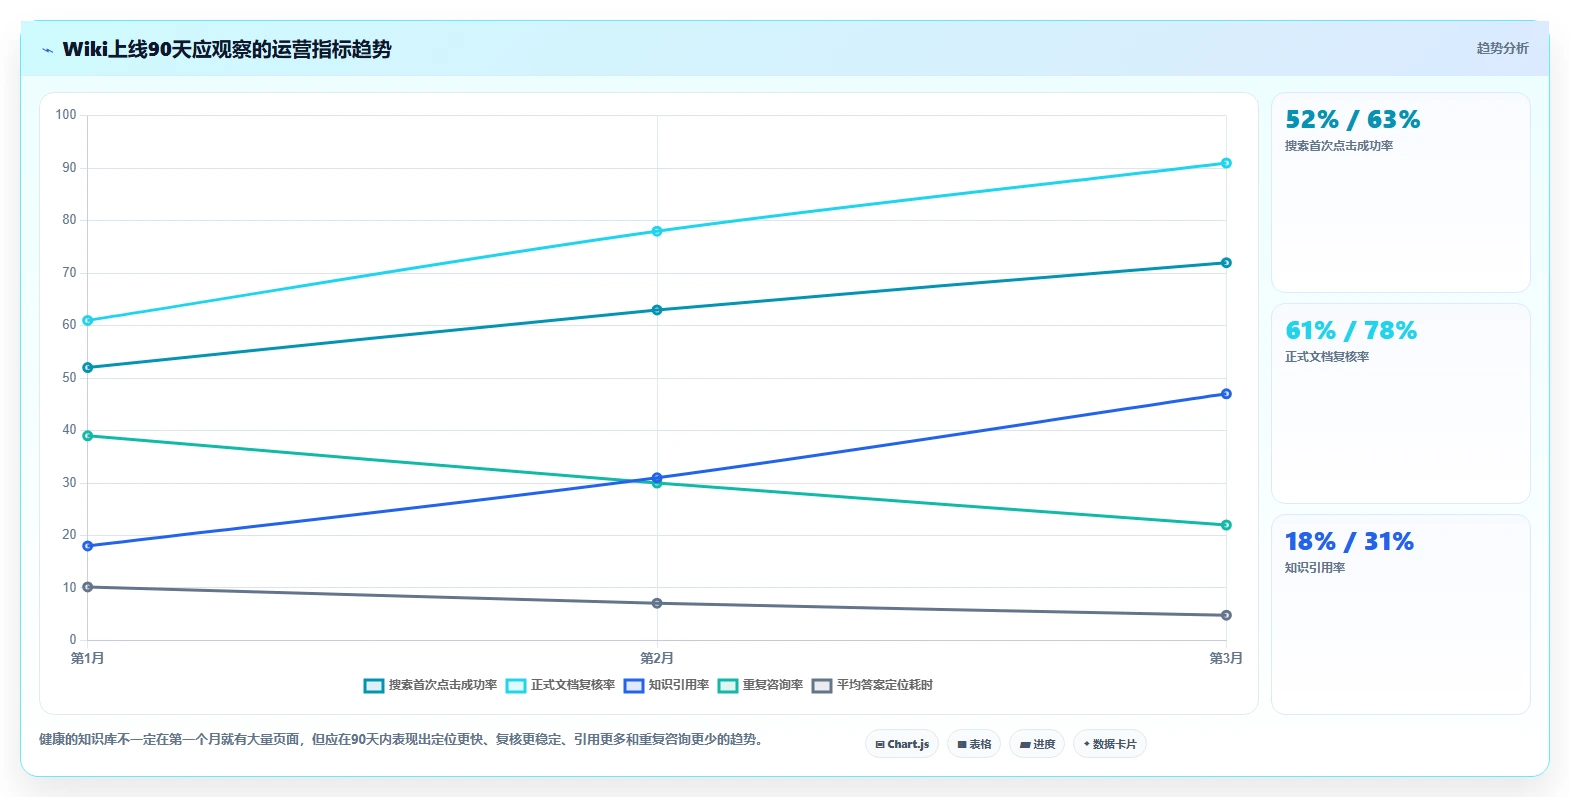
Task: Click the 第2月 x-axis label
Action: click(657, 658)
